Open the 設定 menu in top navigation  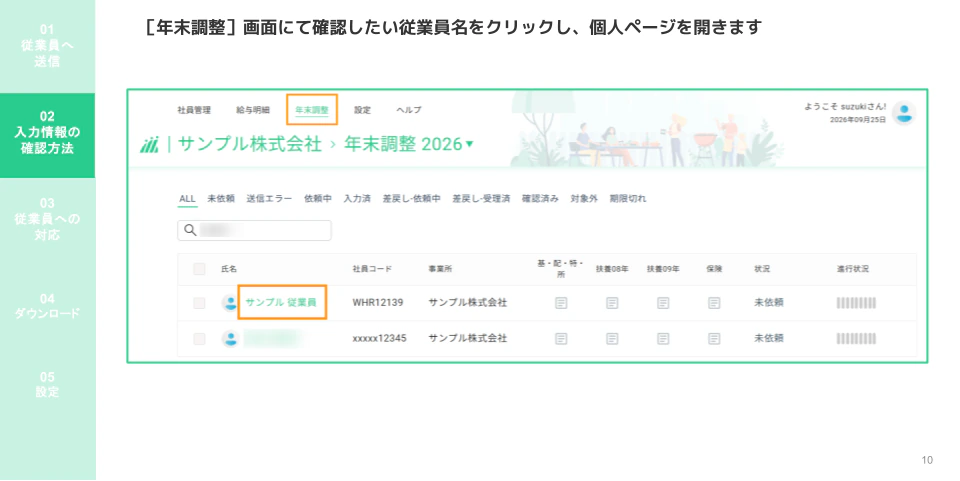[x=362, y=110]
